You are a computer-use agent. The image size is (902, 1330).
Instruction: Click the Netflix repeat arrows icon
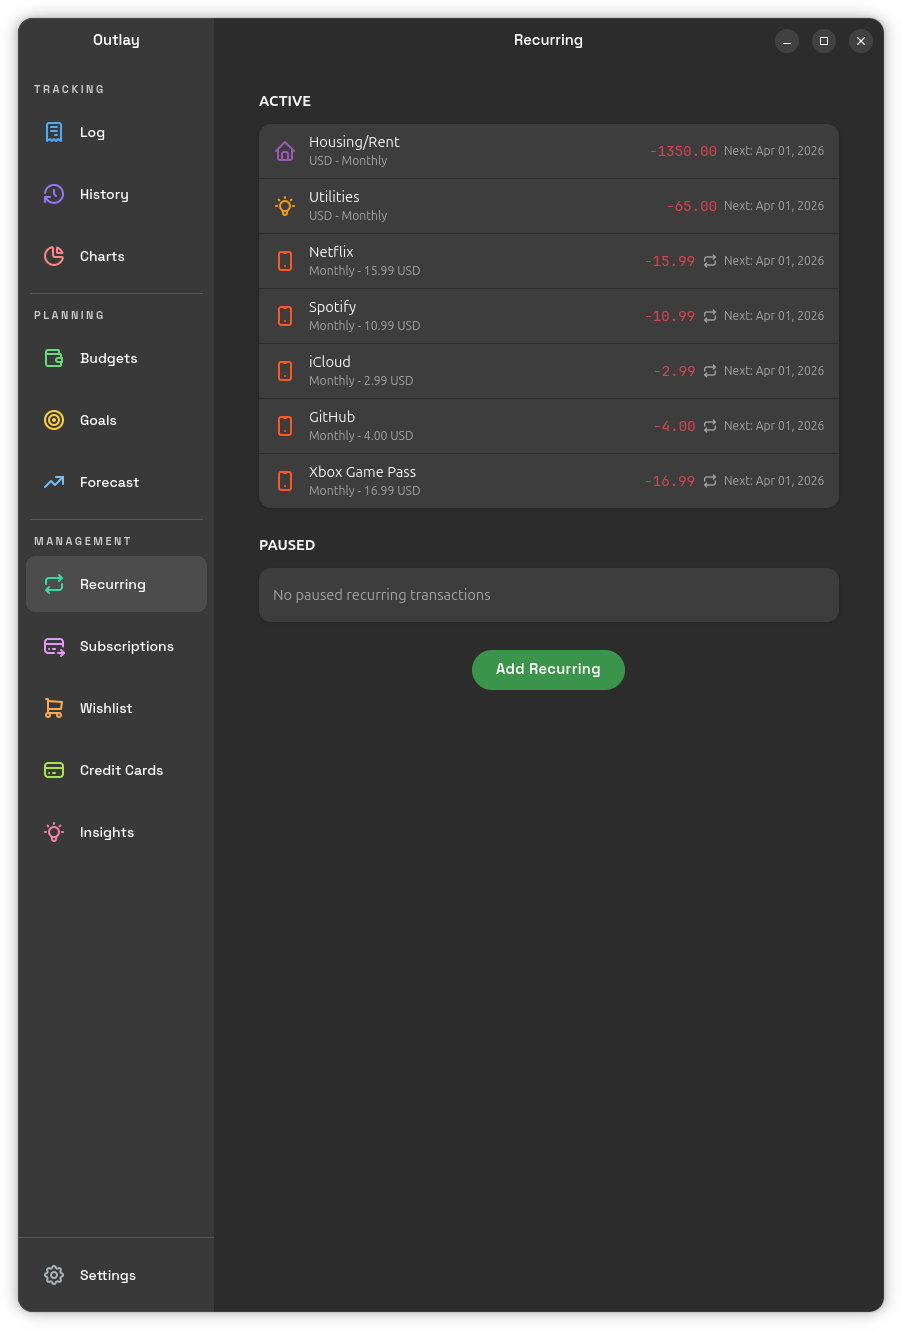710,261
